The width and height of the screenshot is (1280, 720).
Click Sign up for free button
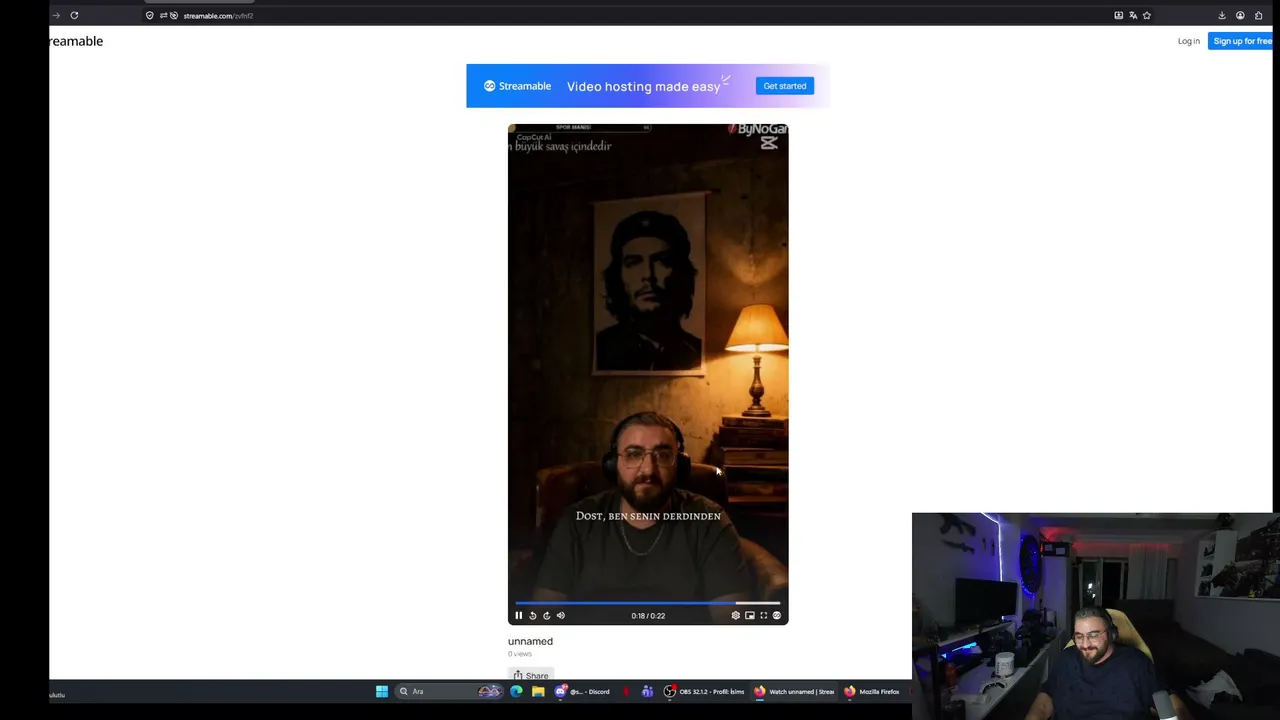coord(1242,41)
